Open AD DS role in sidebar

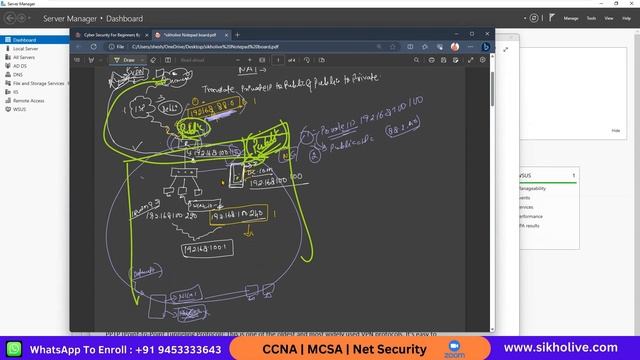point(20,66)
